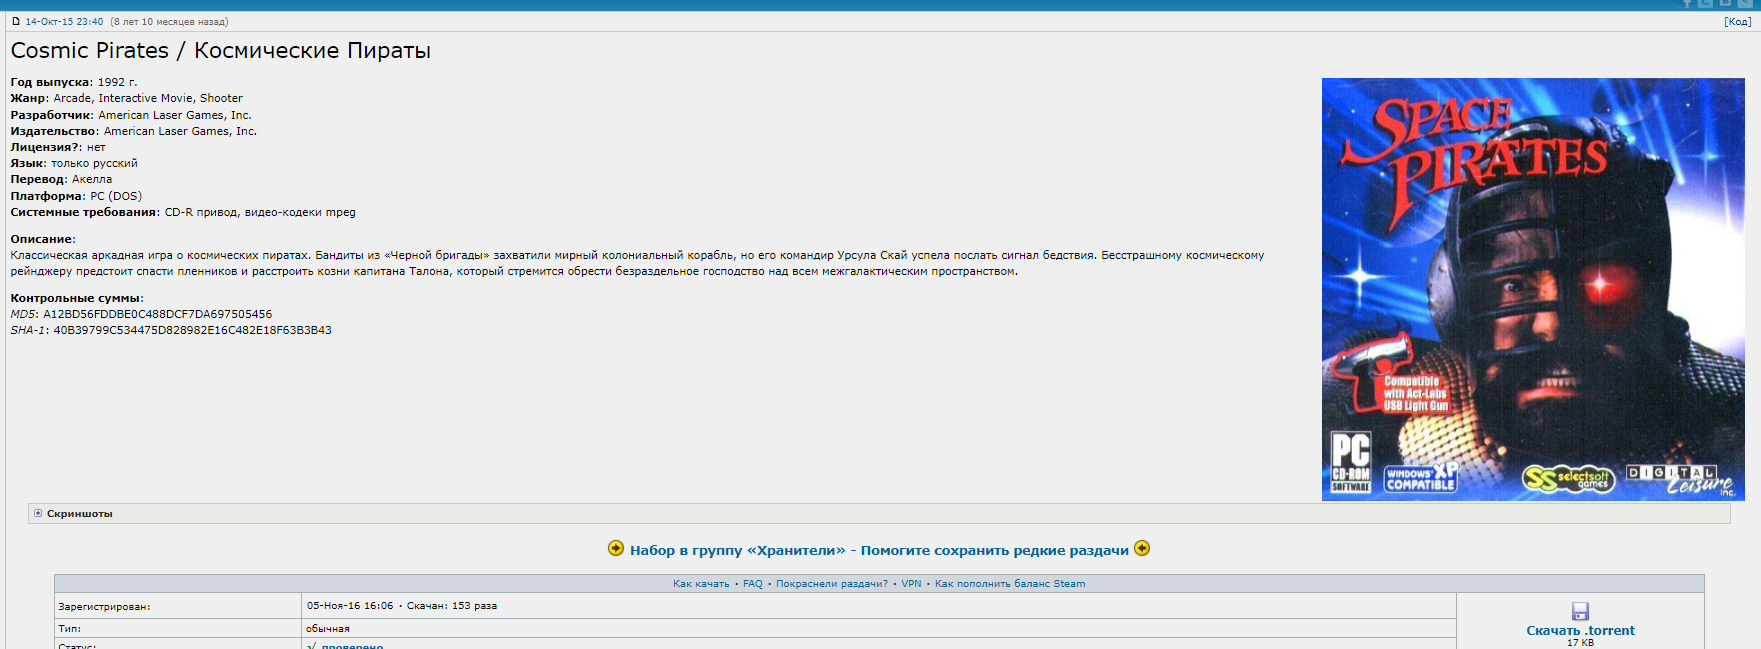Open the Покраснели раздачи? link

click(832, 583)
